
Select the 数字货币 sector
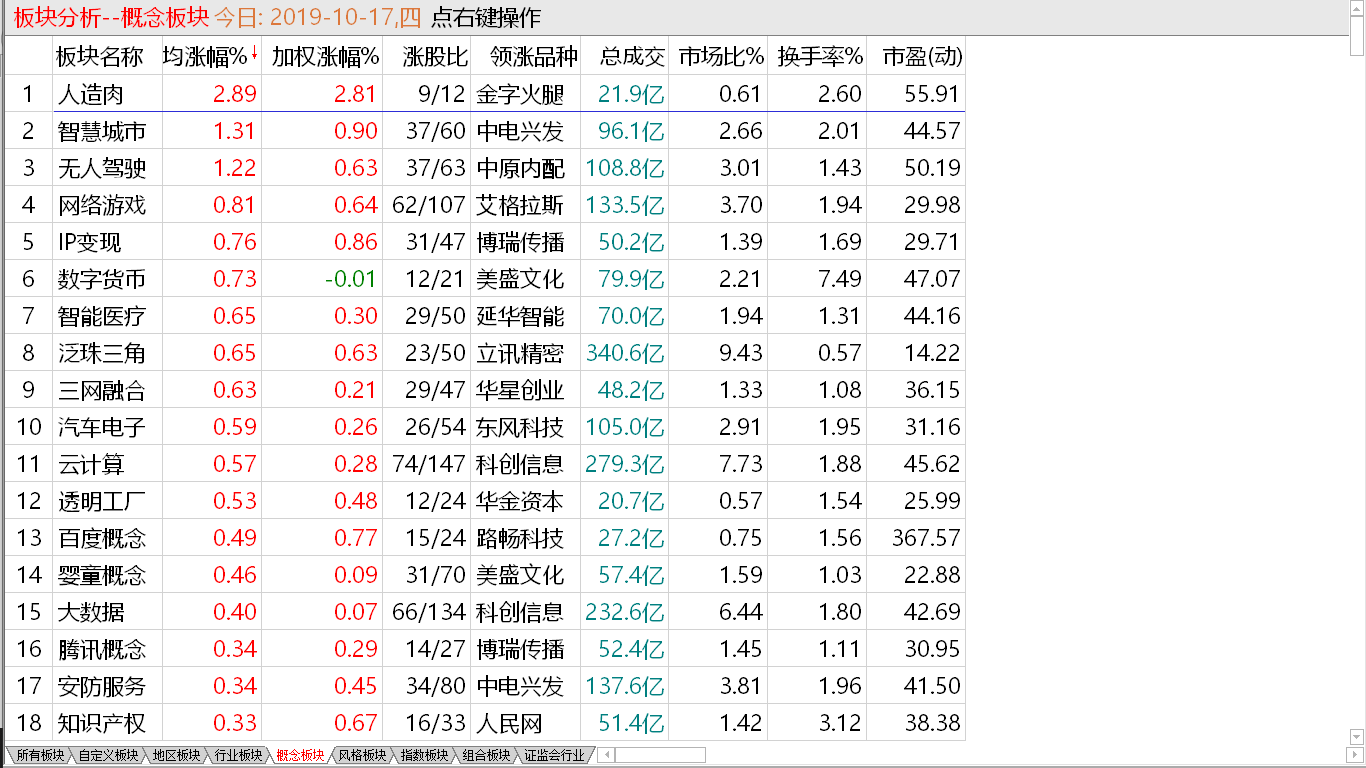(x=102, y=279)
